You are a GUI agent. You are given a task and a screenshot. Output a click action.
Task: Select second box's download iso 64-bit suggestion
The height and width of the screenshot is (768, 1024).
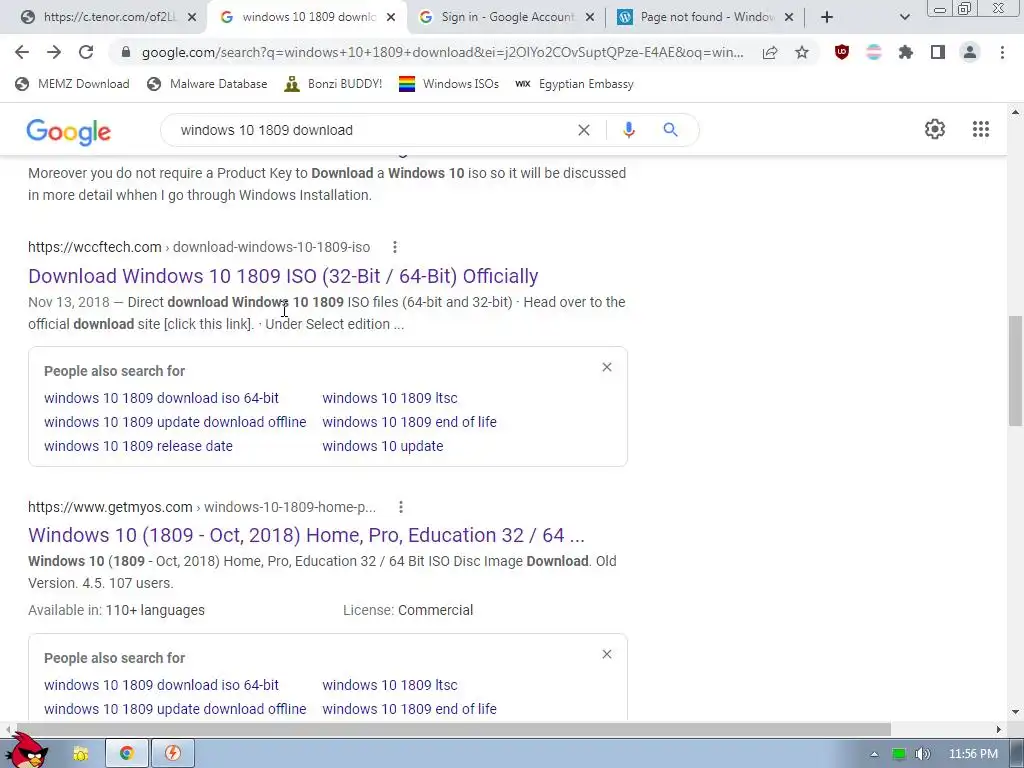[161, 685]
